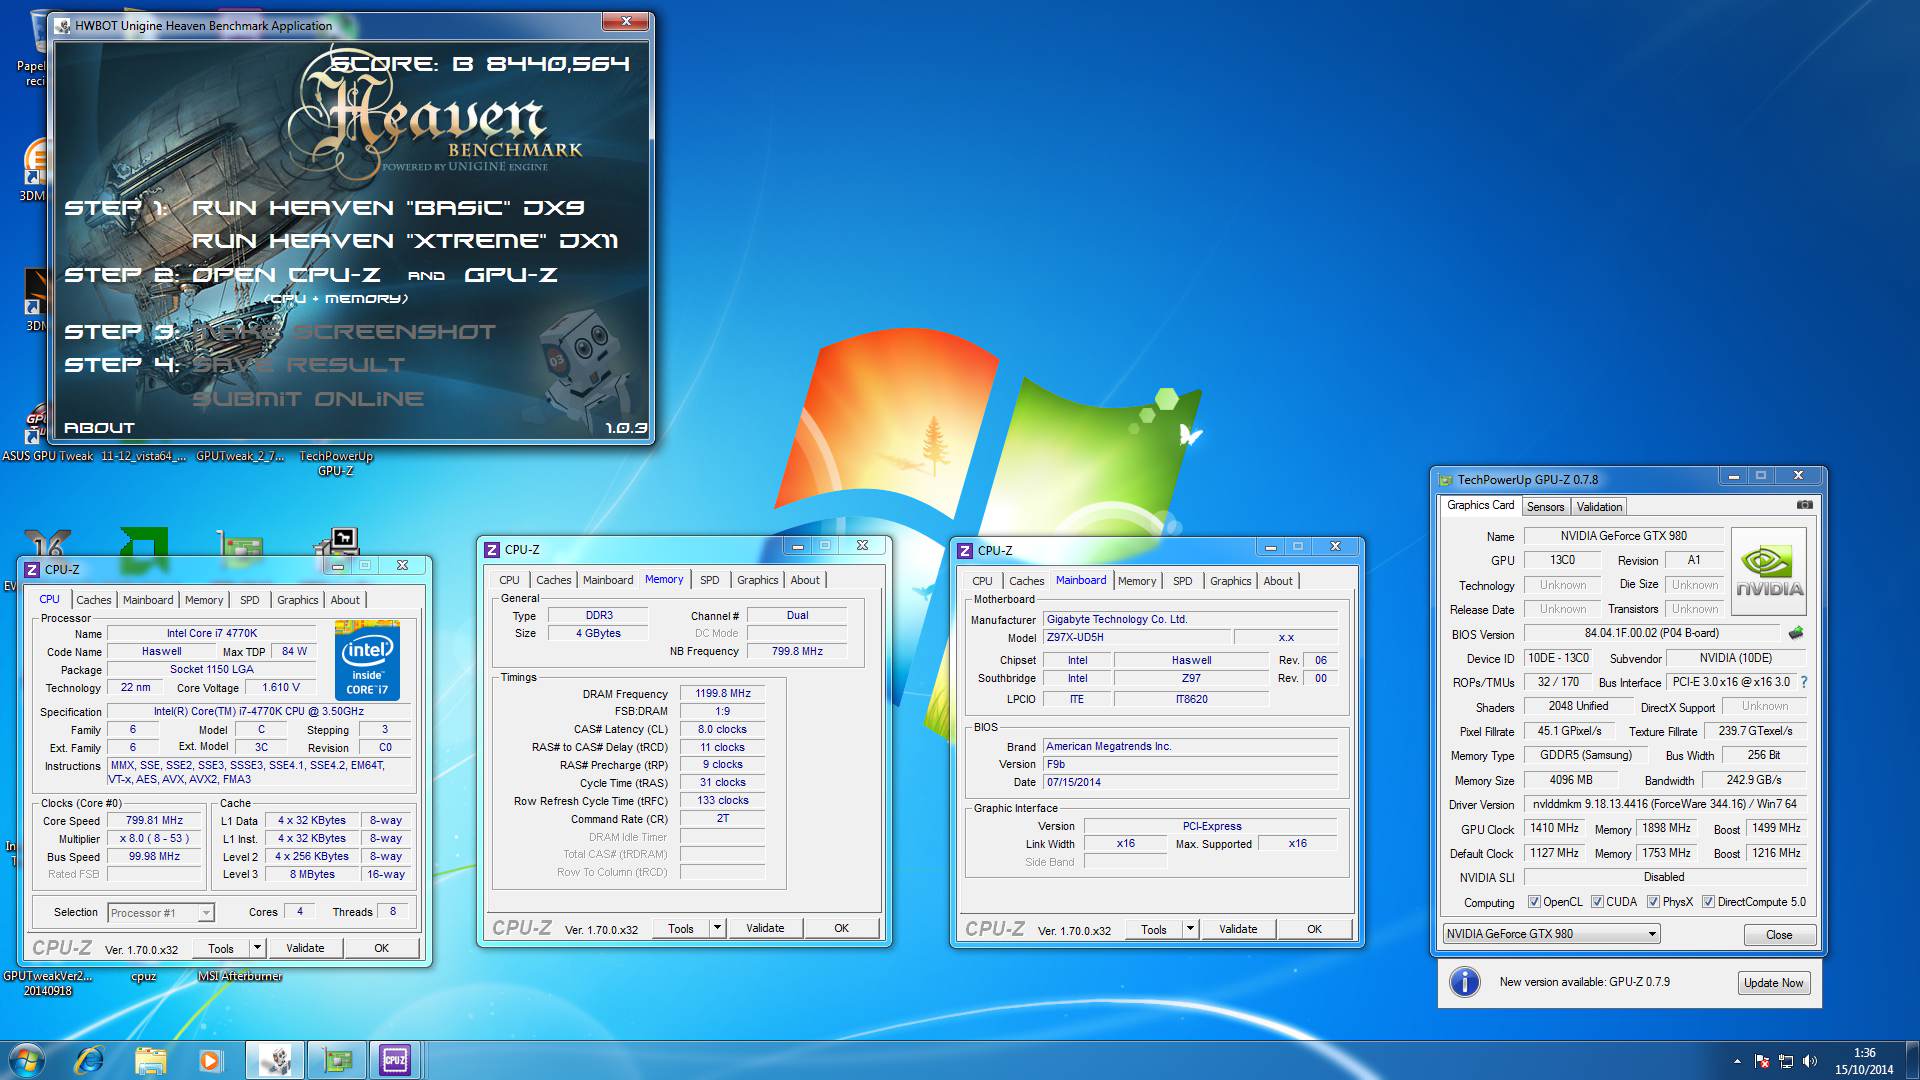Click the Core Voltage value 1.610 V
1920x1080 pixels.
(281, 687)
